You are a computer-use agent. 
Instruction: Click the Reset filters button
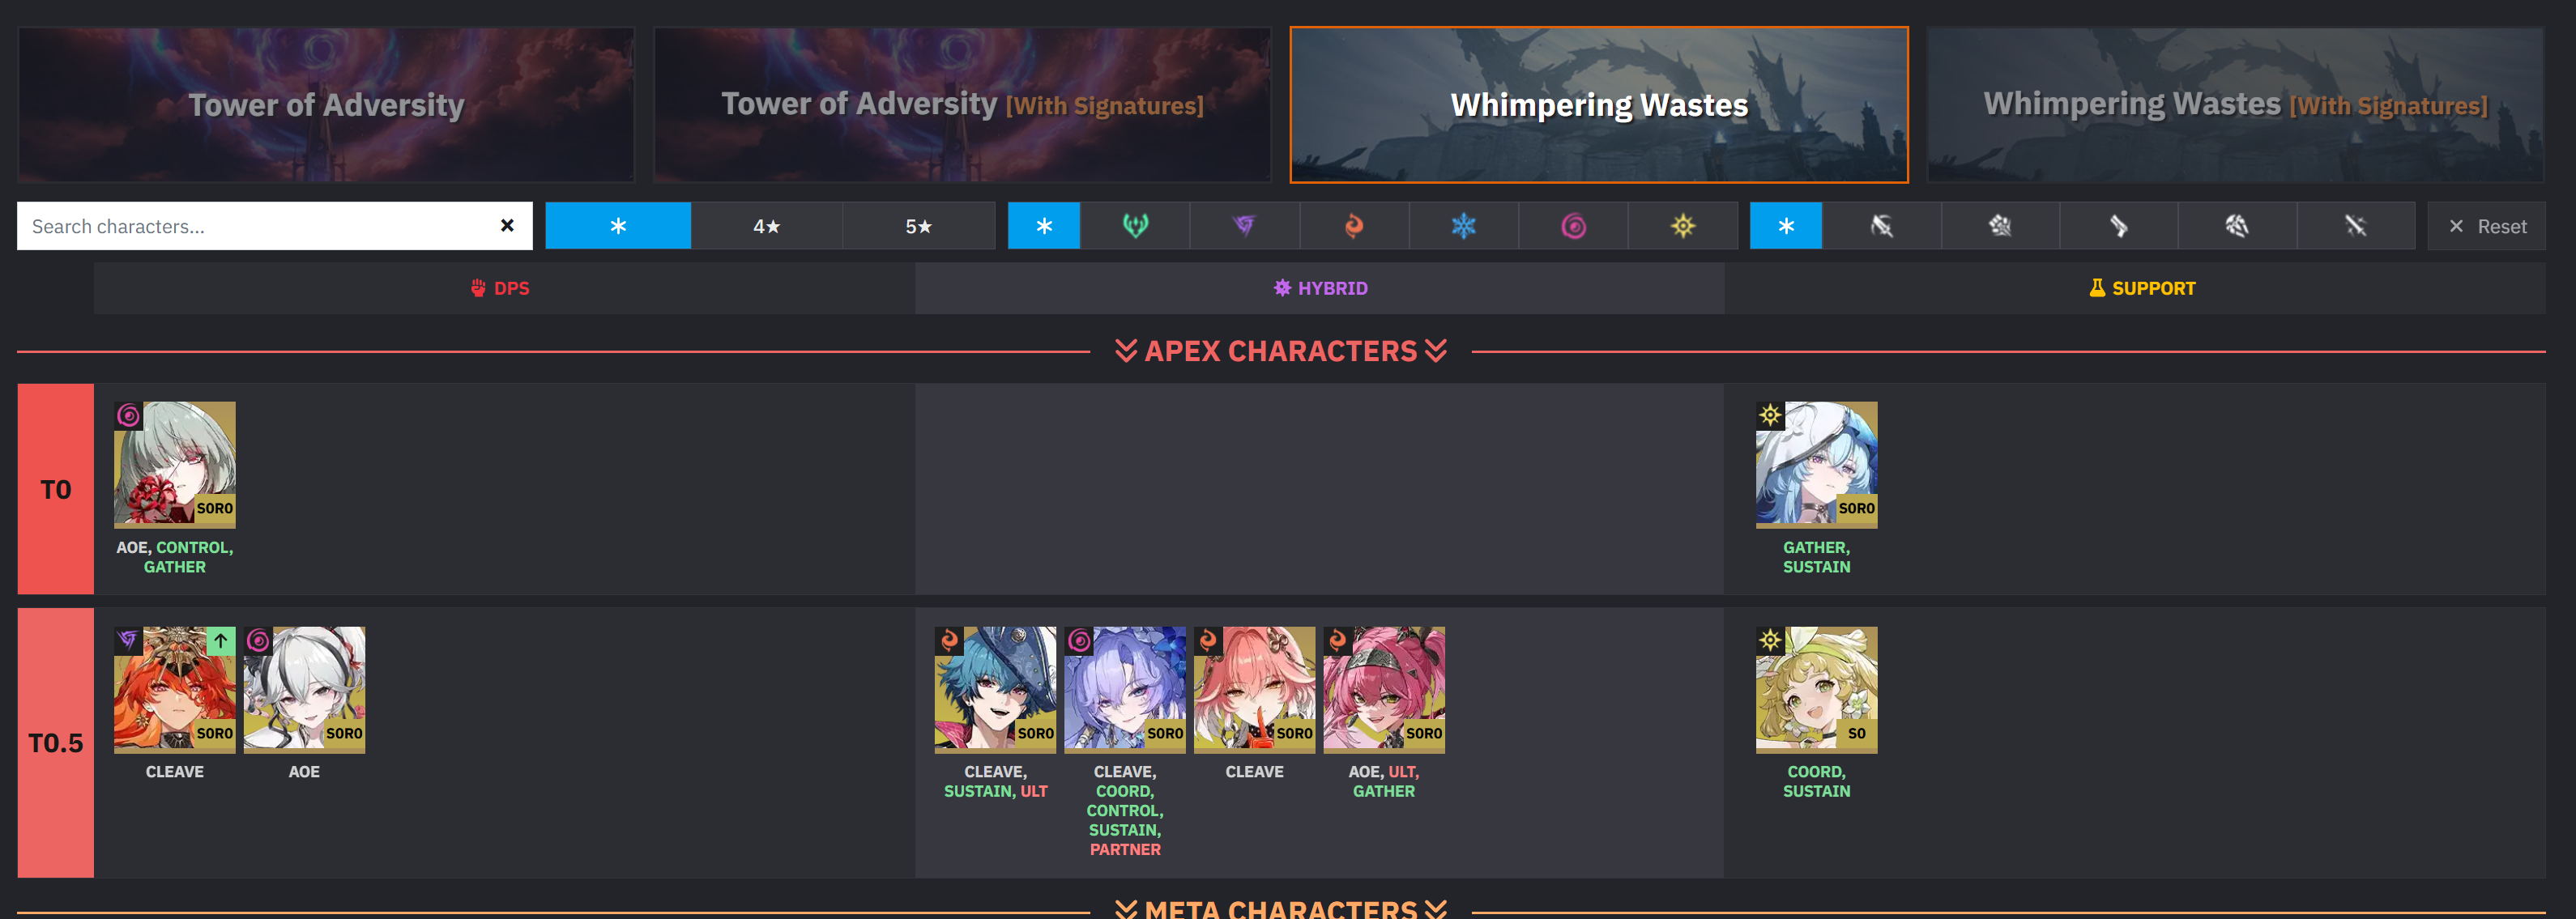pyautogui.click(x=2486, y=226)
